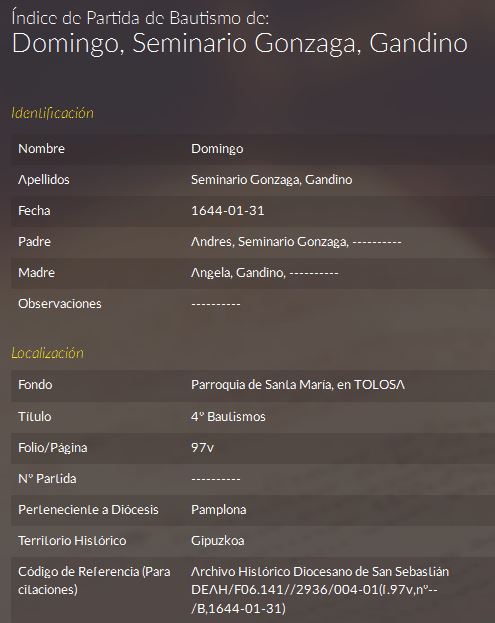Click the Nº Partida row label

click(47, 478)
